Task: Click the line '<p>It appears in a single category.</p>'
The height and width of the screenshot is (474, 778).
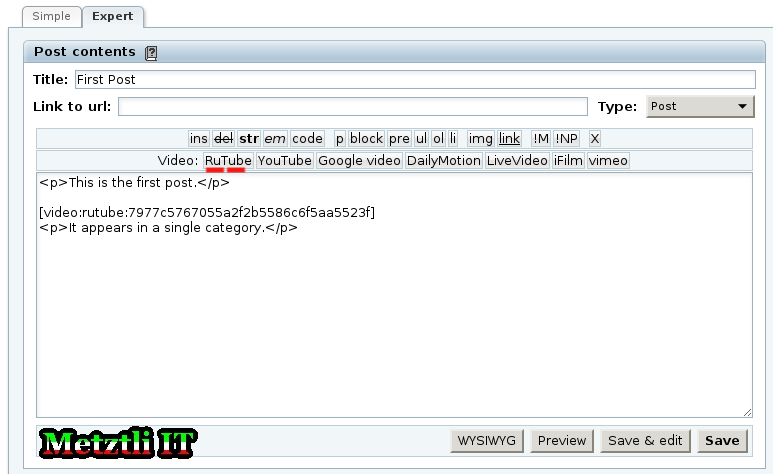Action: pos(168,228)
